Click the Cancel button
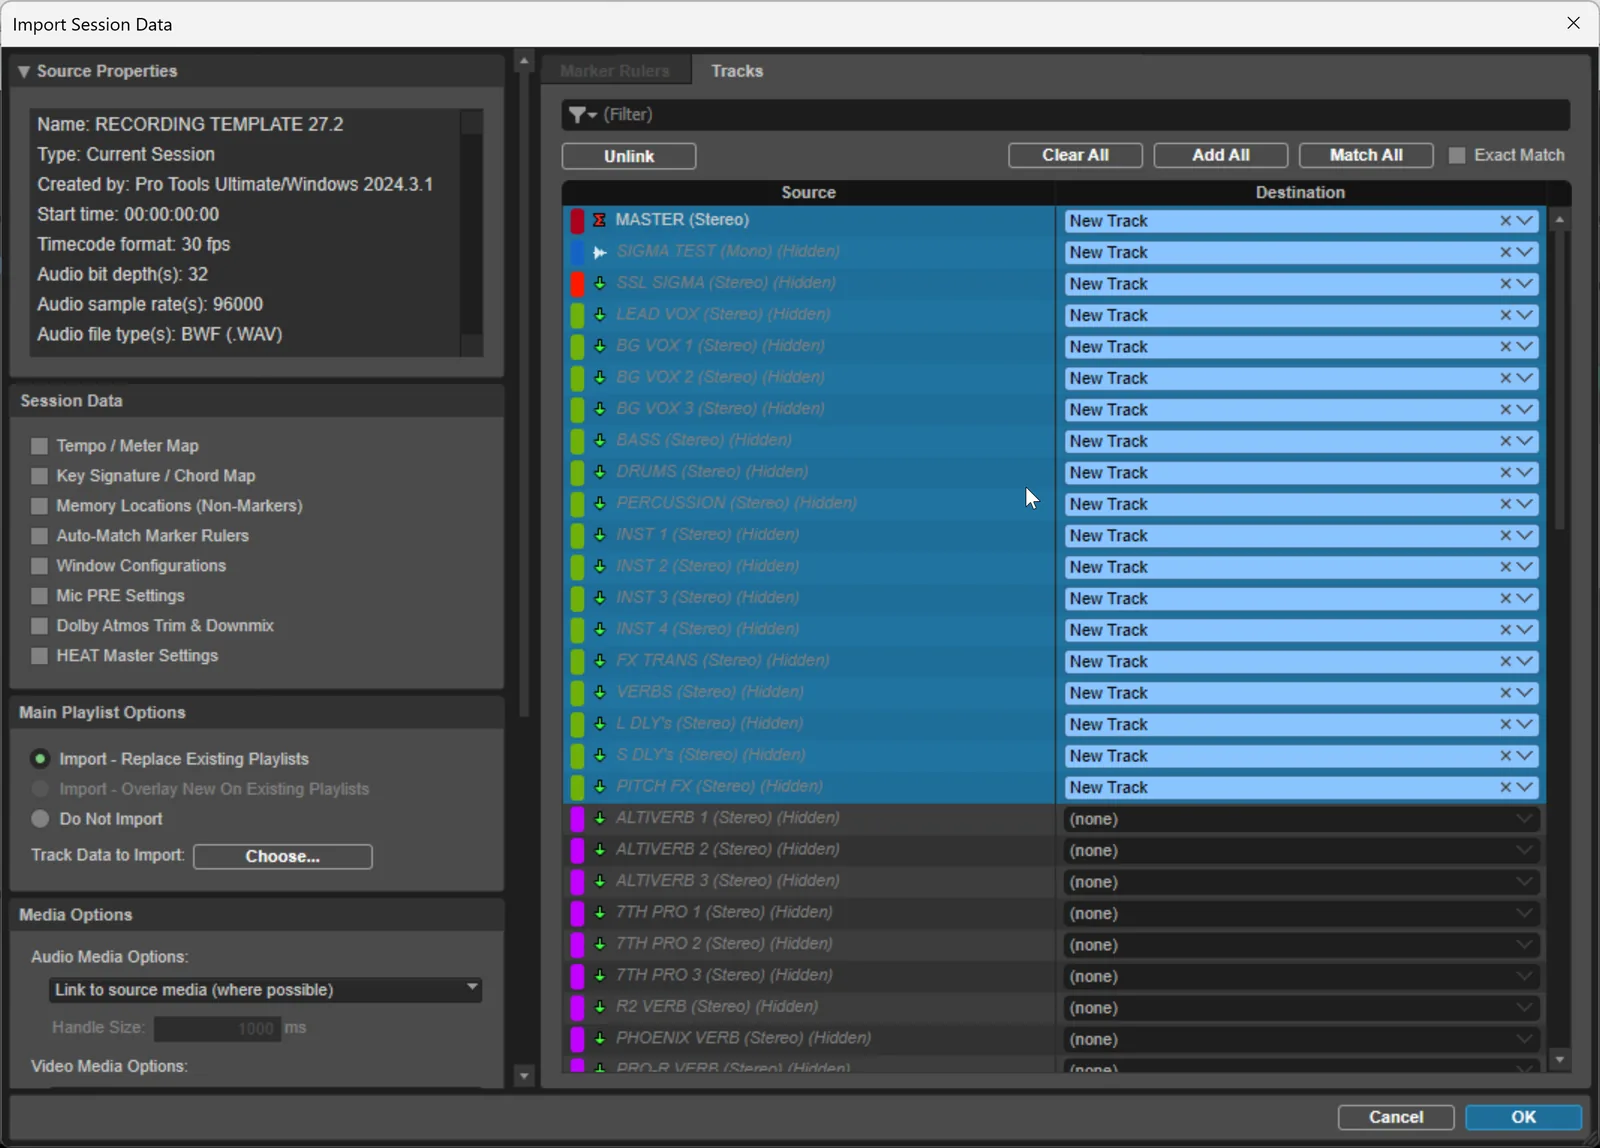Viewport: 1600px width, 1148px height. tap(1396, 1117)
